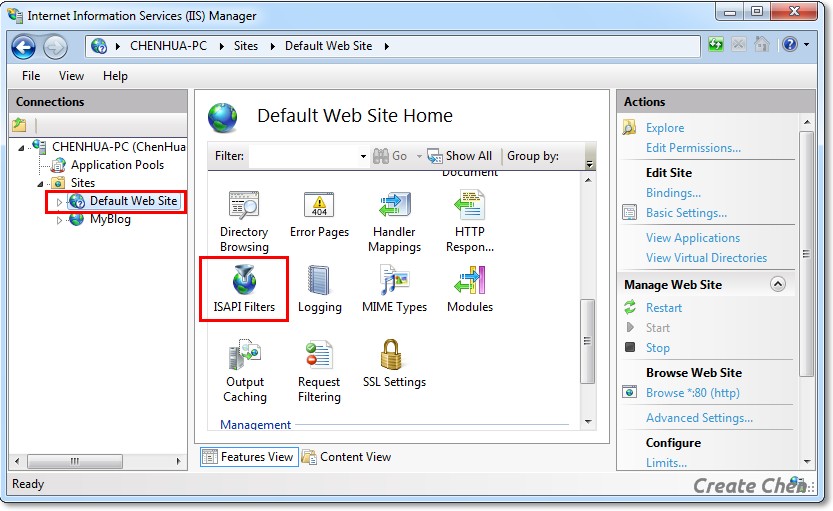The height and width of the screenshot is (511, 833).
Task: Click Browse *:80 (http) link
Action: tap(693, 393)
